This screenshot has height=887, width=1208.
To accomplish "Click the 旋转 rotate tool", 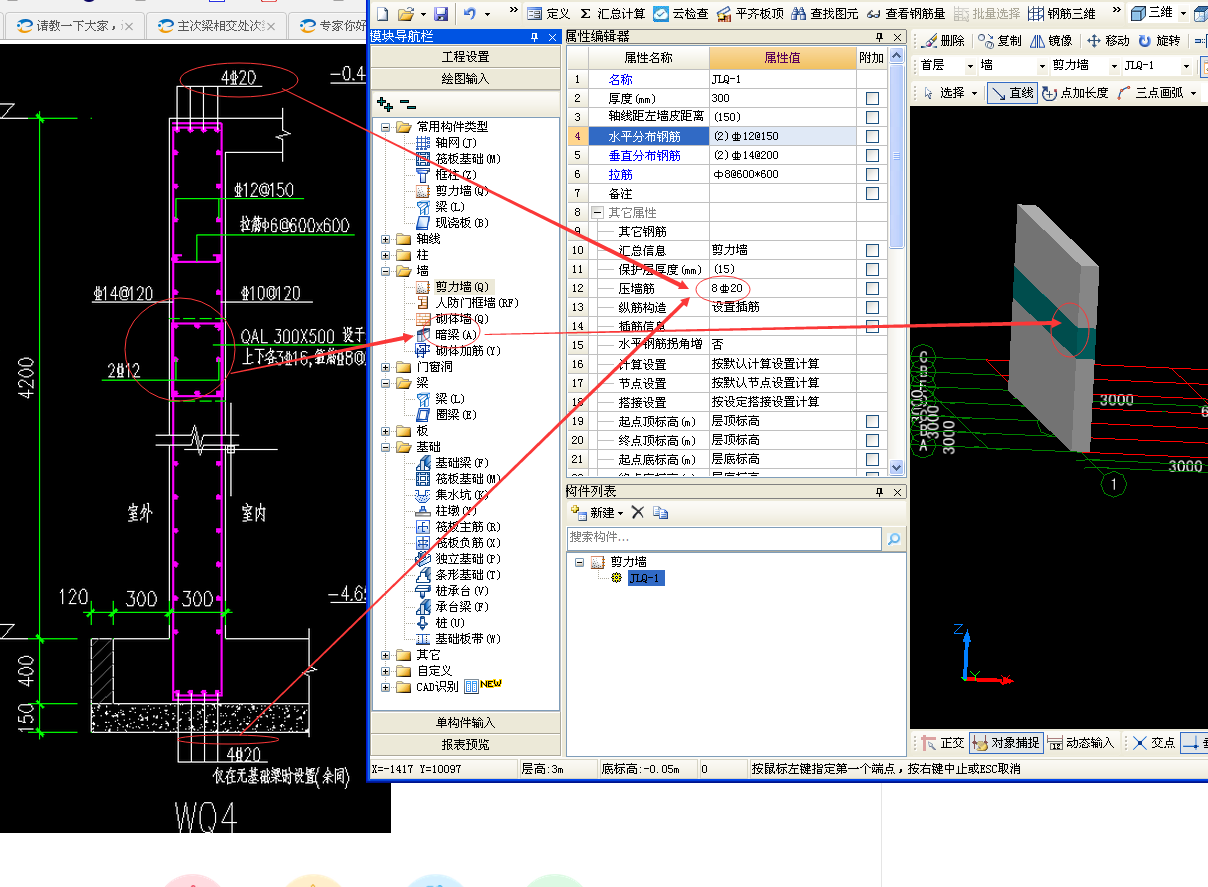I will (1158, 40).
